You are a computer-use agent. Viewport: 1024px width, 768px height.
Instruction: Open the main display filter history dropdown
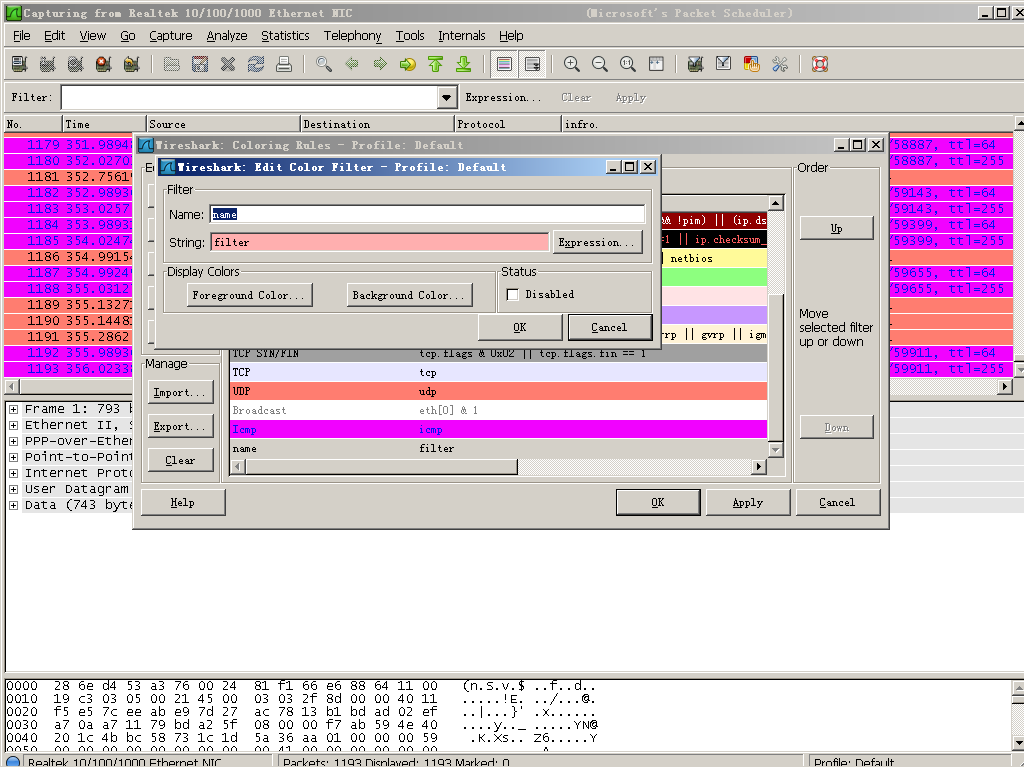(x=446, y=98)
